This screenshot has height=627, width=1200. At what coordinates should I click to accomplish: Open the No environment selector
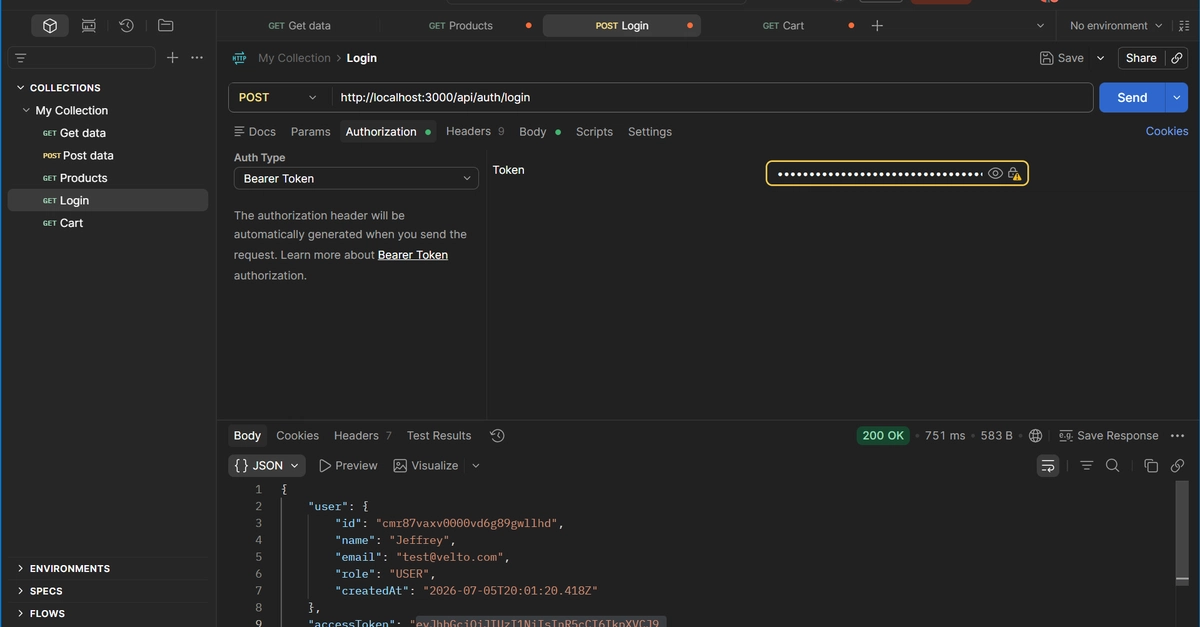point(1116,26)
